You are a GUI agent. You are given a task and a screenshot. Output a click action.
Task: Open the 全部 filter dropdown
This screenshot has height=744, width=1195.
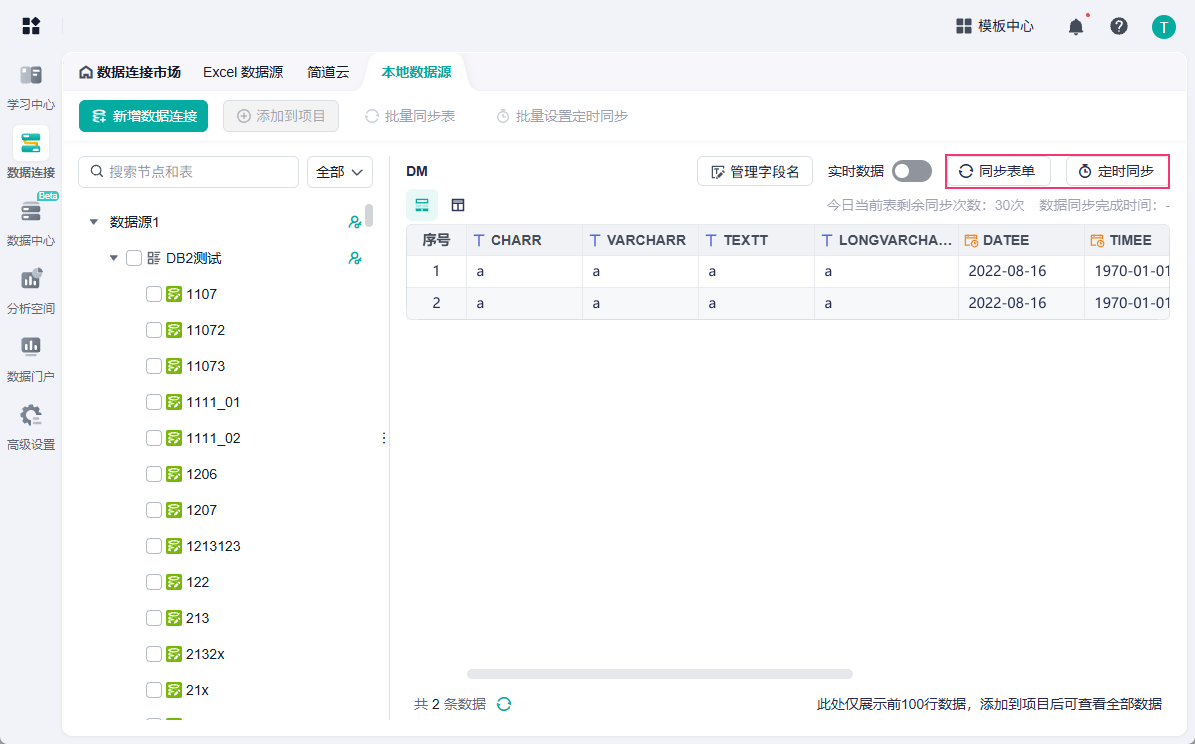[x=340, y=172]
